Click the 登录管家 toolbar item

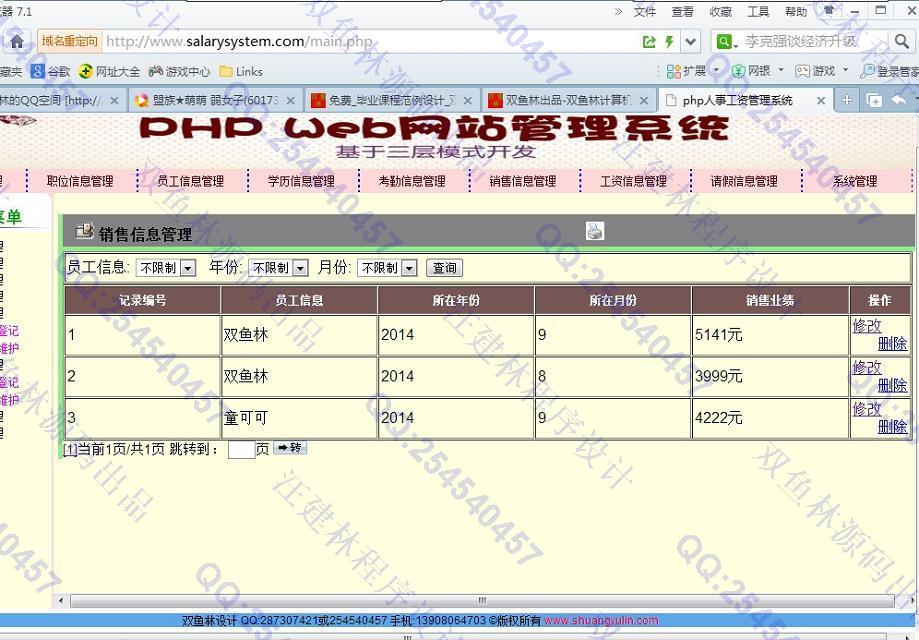(889, 71)
